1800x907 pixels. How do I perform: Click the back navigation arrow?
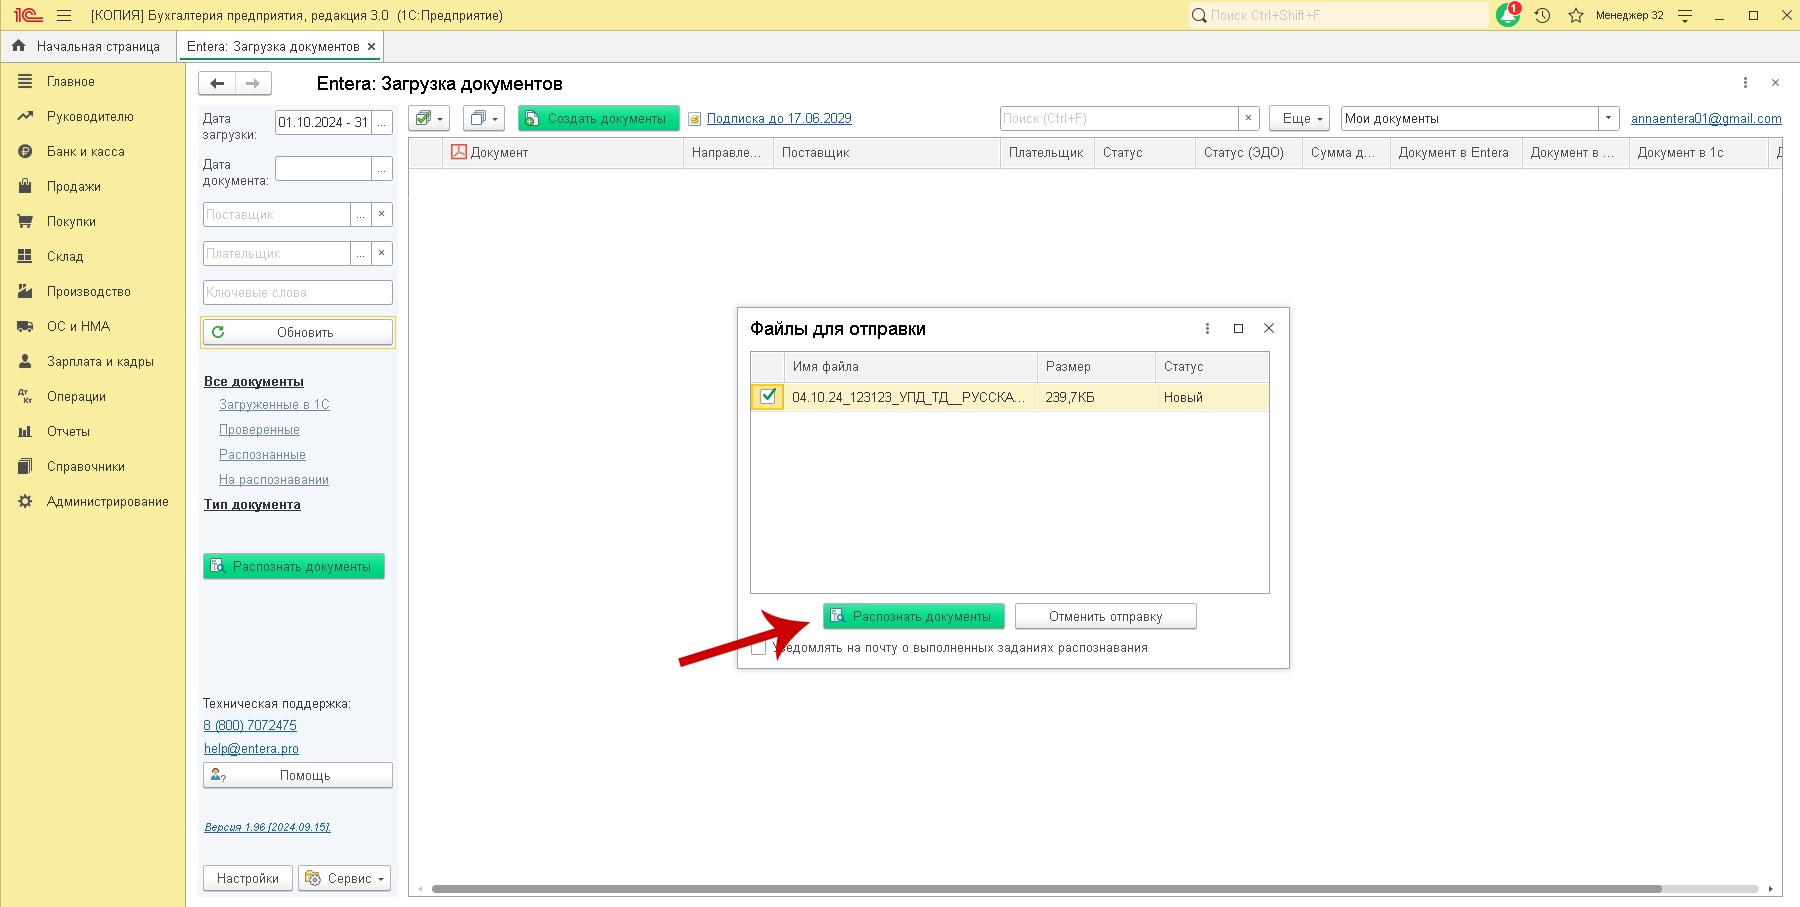coord(217,84)
